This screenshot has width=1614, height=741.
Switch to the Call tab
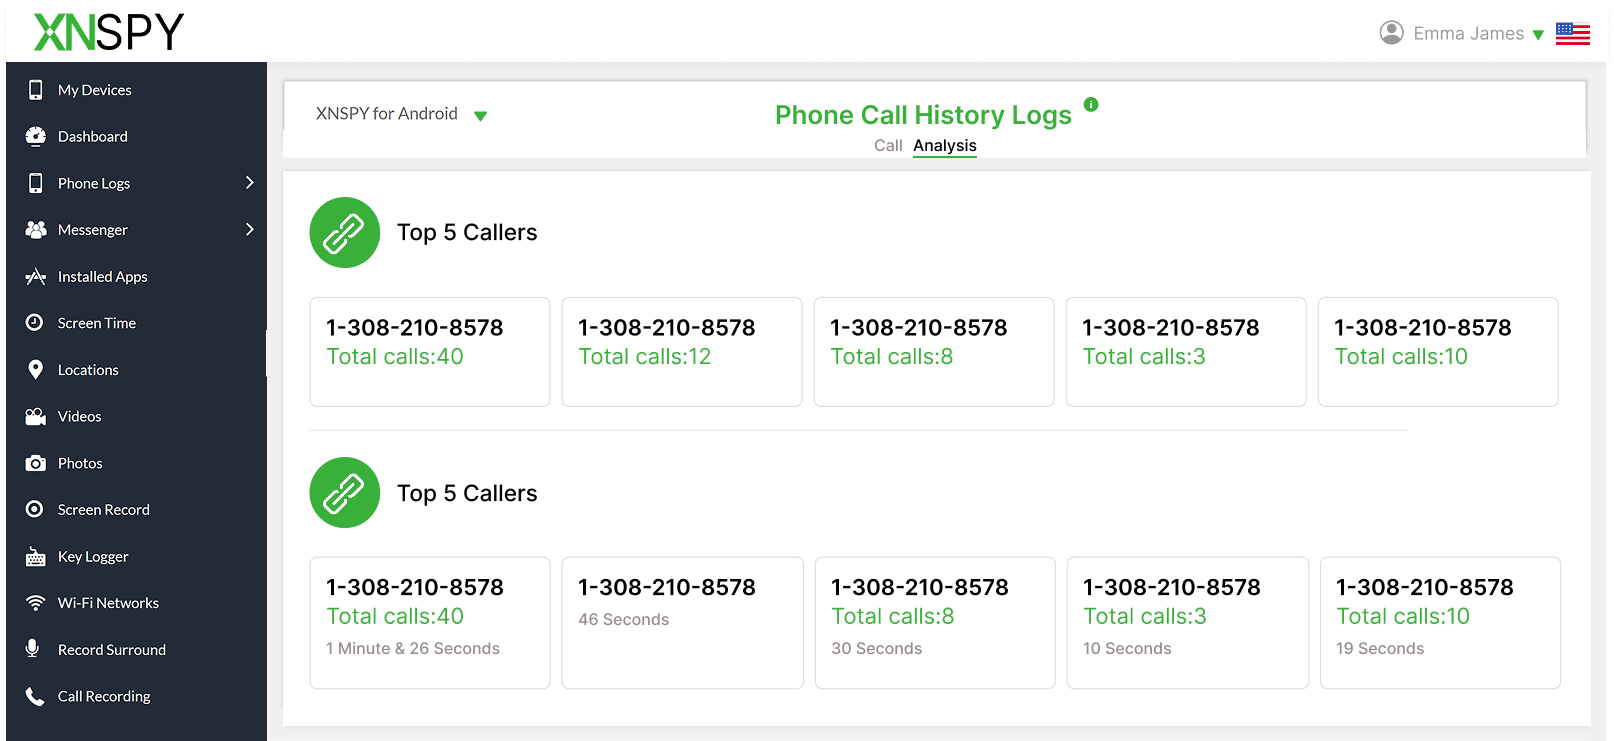pyautogui.click(x=888, y=146)
